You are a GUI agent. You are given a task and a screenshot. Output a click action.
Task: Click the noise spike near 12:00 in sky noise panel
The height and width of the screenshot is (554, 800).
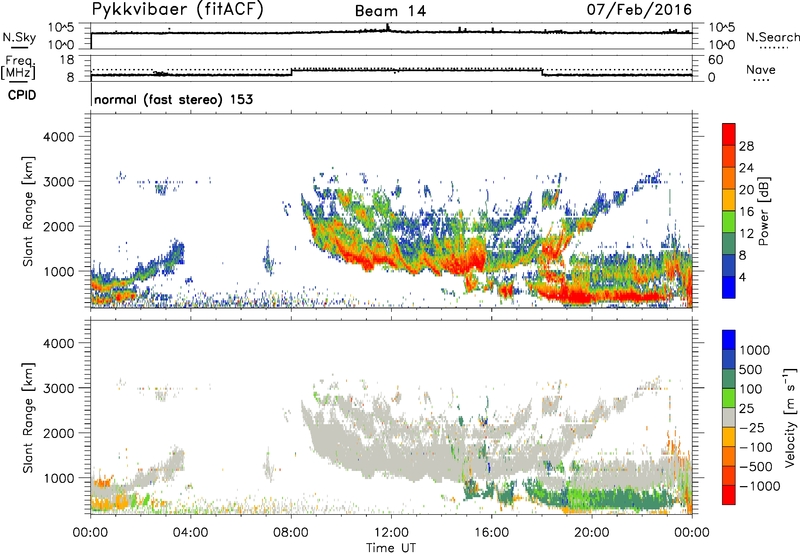tap(388, 27)
